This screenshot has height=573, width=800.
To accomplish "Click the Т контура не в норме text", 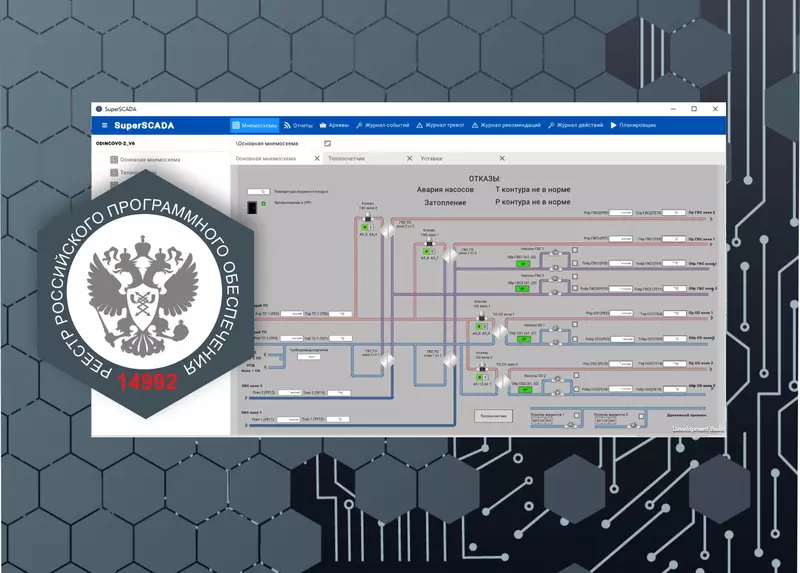I will [x=533, y=189].
